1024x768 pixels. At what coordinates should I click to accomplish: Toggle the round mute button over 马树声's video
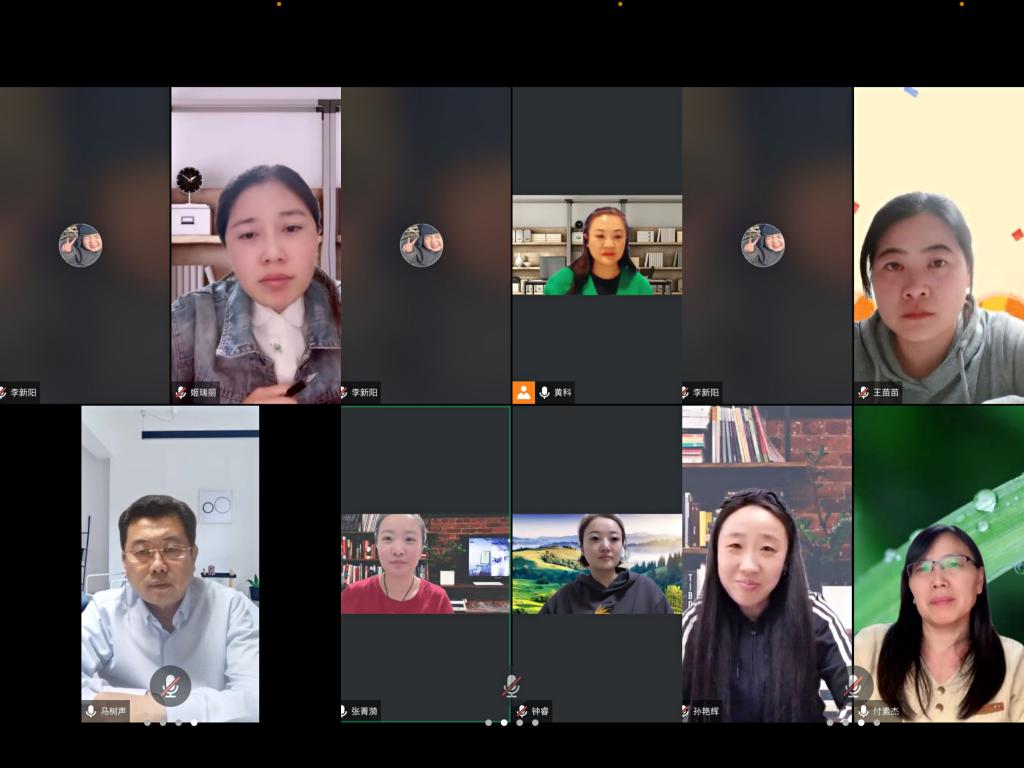170,686
